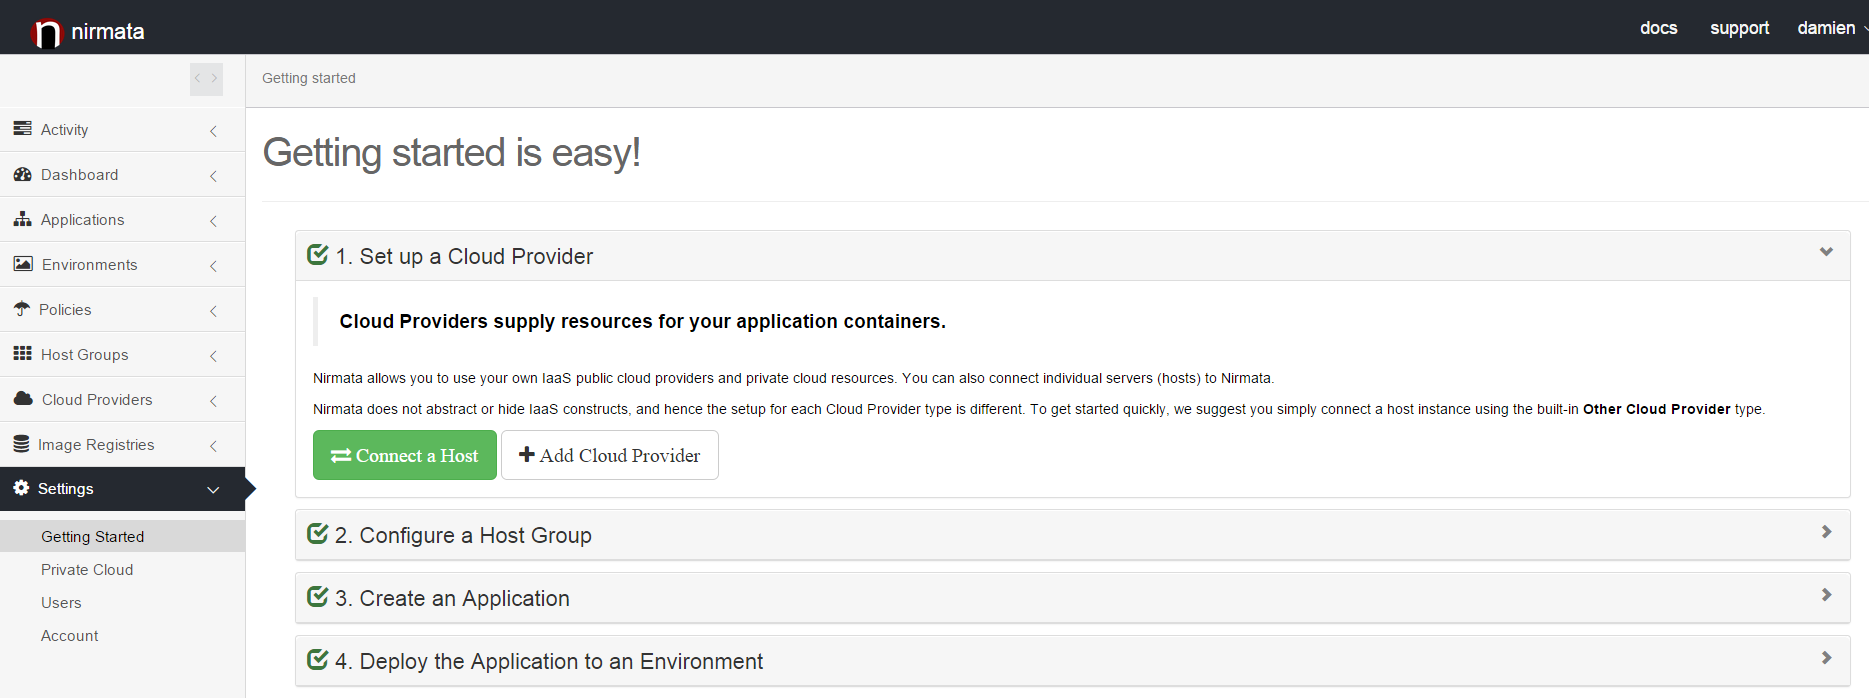
Task: Expand the Host Groups menu chevron
Action: 213,356
